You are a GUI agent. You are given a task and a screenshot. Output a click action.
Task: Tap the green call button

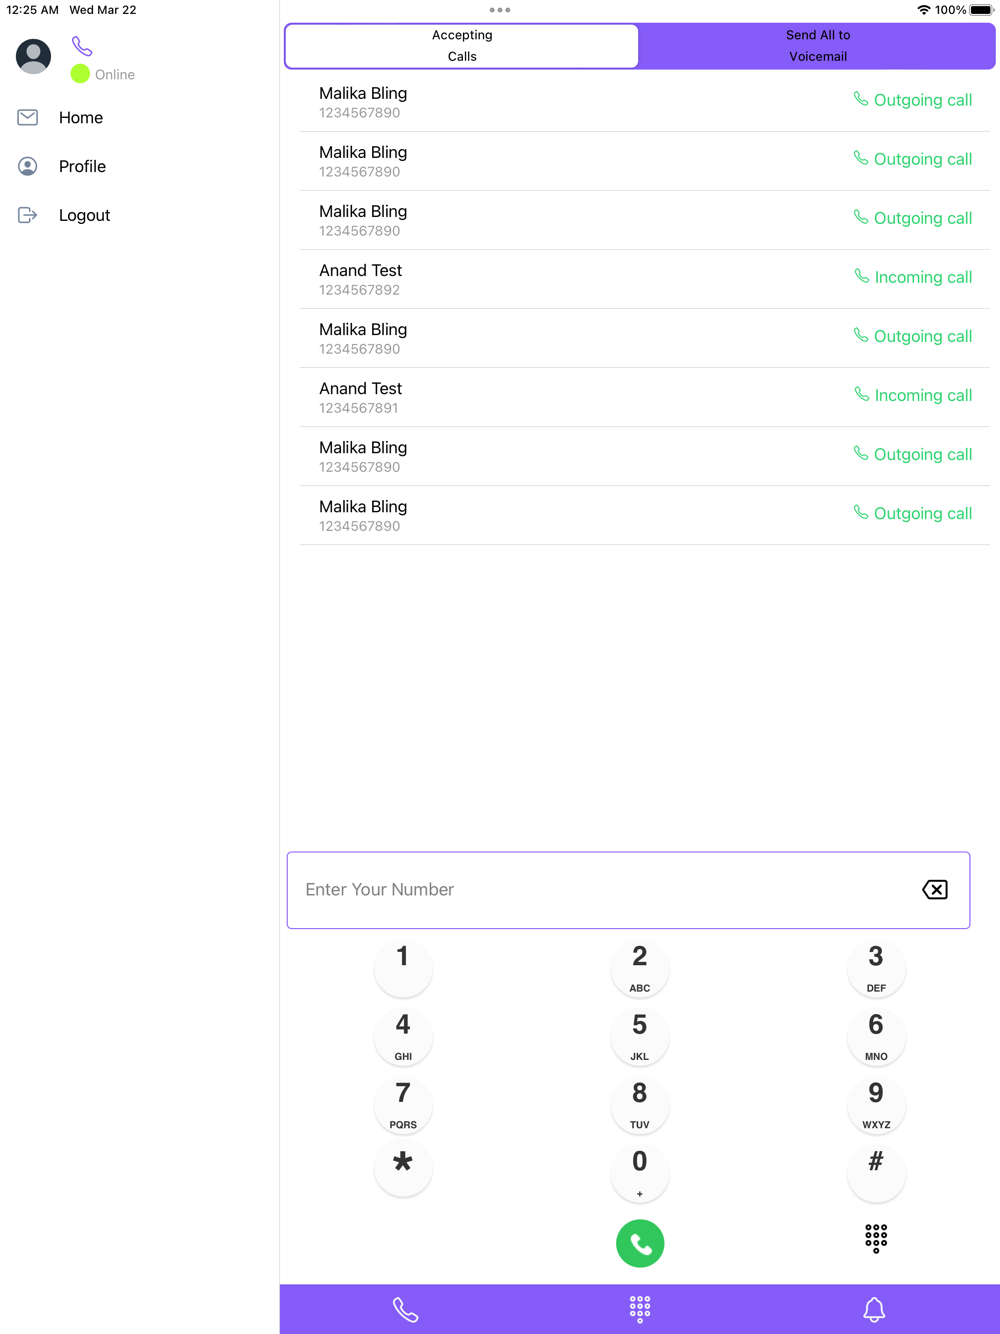[x=640, y=1244]
